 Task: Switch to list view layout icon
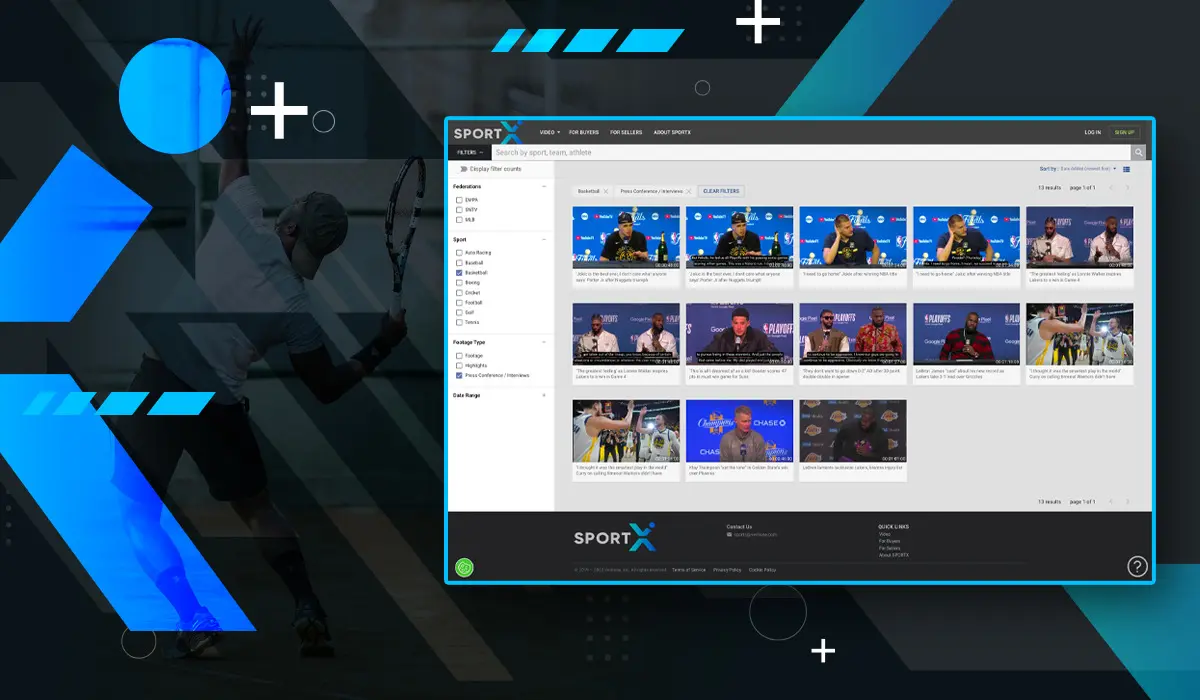[x=1127, y=169]
